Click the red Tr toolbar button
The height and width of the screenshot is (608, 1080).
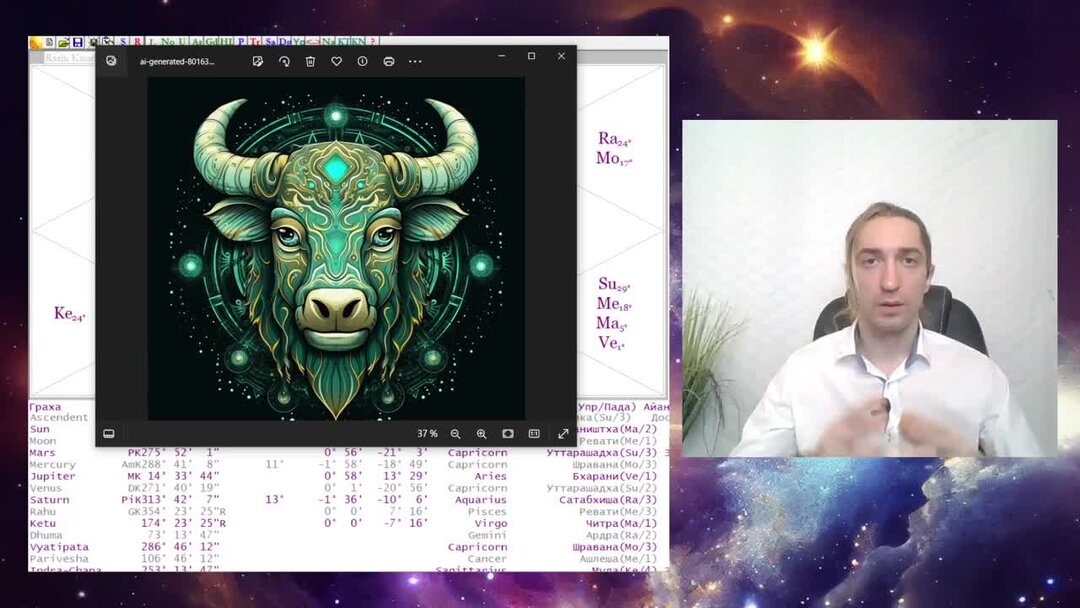(256, 42)
